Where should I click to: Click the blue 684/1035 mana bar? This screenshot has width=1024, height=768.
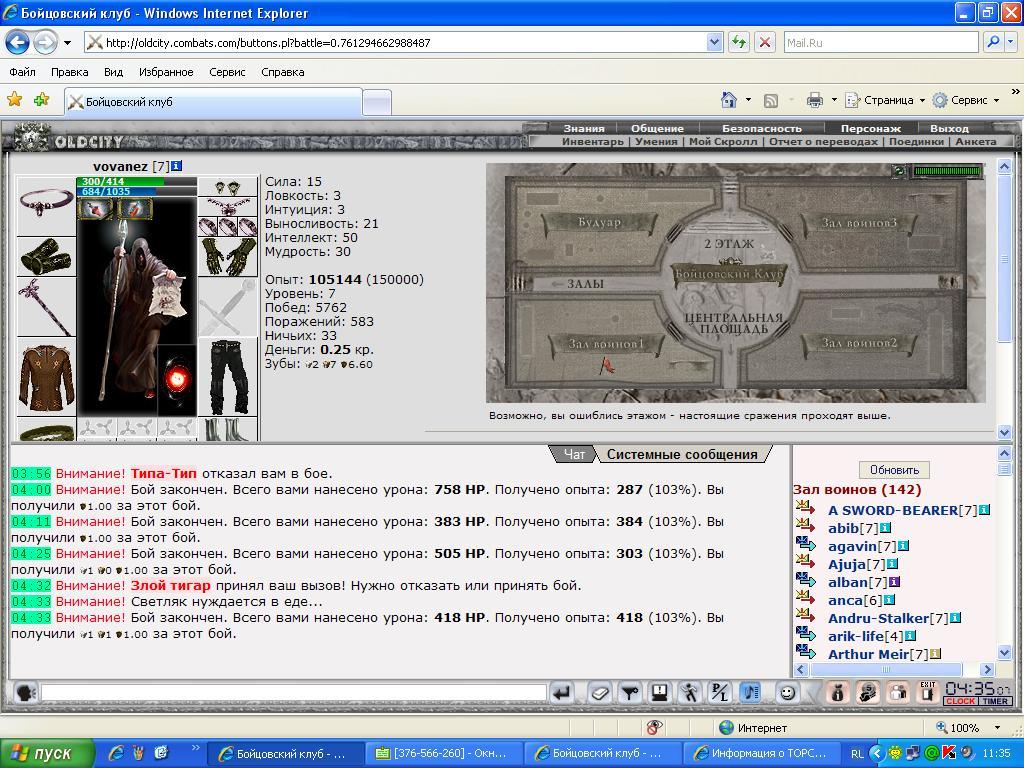tap(136, 191)
